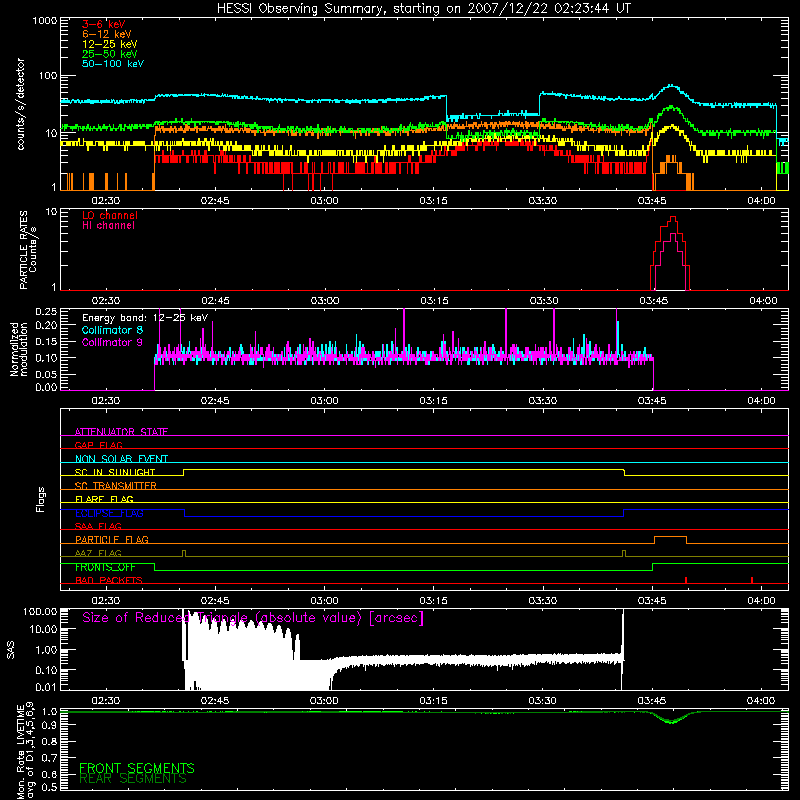Click the 100.00 tick on SAS axis
The width and height of the screenshot is (800, 800).
tap(40, 612)
